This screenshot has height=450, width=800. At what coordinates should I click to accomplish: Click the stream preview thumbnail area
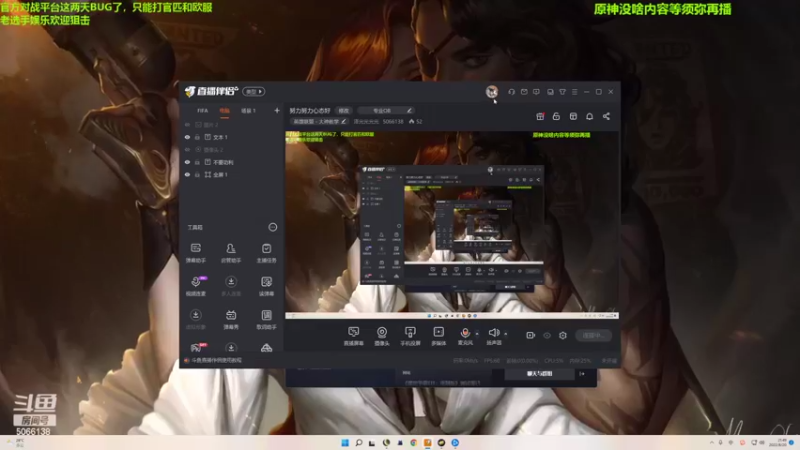click(x=452, y=225)
